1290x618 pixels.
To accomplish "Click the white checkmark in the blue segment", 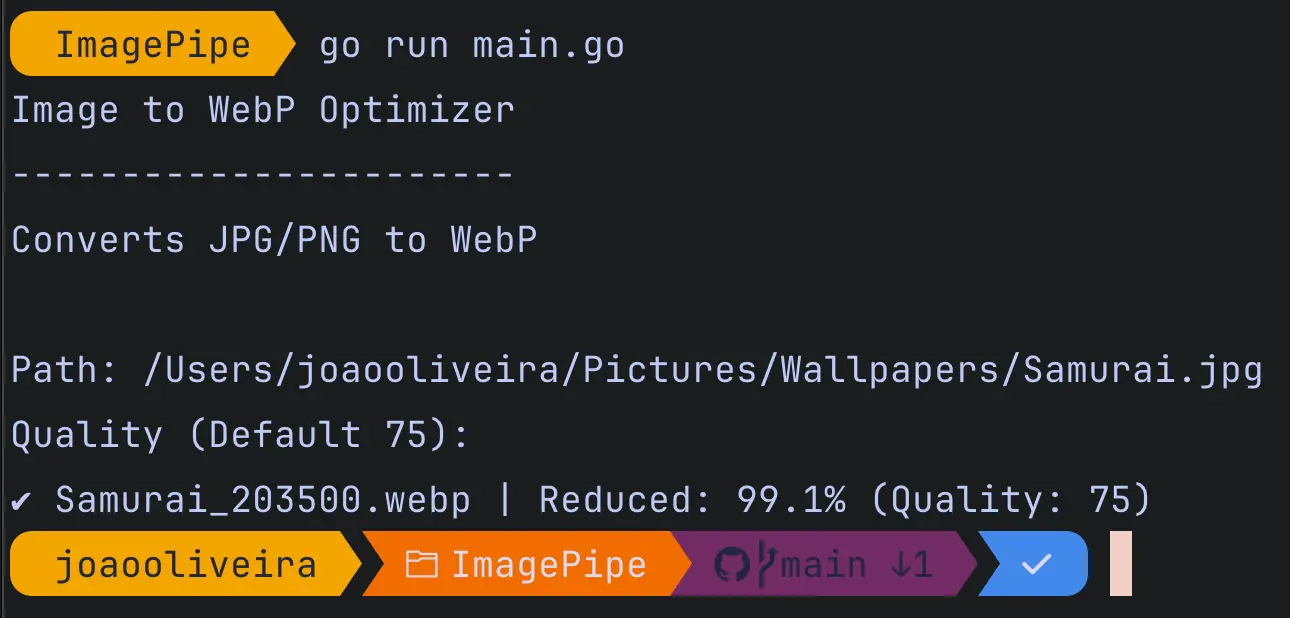I will pyautogui.click(x=1037, y=565).
